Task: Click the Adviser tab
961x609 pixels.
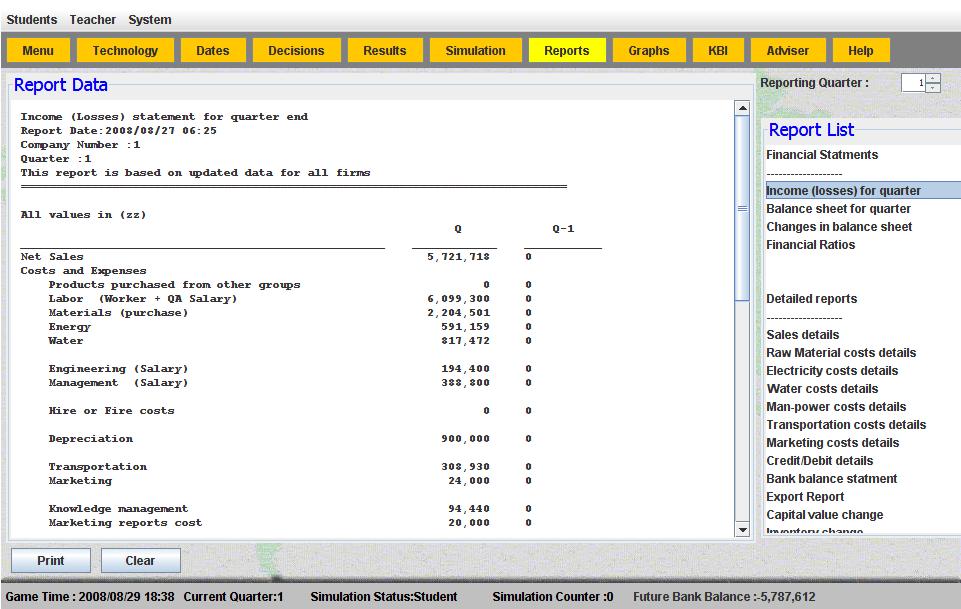Action: coord(787,51)
